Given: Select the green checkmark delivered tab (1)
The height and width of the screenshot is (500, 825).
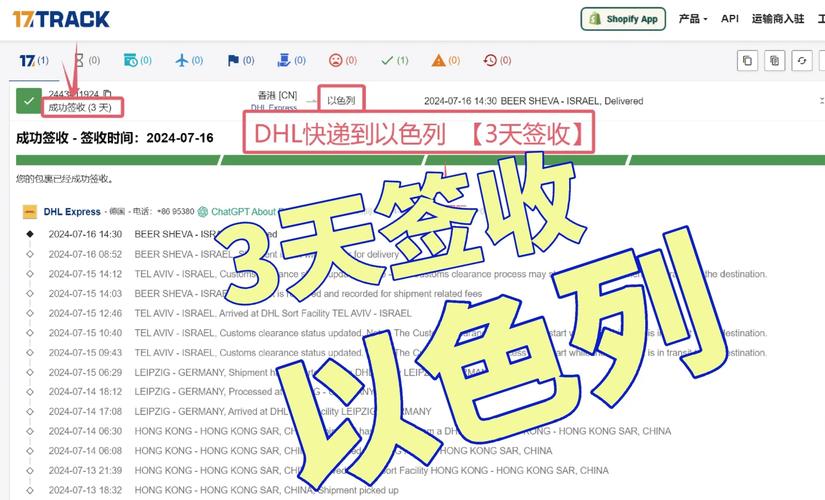Looking at the screenshot, I should tap(395, 61).
